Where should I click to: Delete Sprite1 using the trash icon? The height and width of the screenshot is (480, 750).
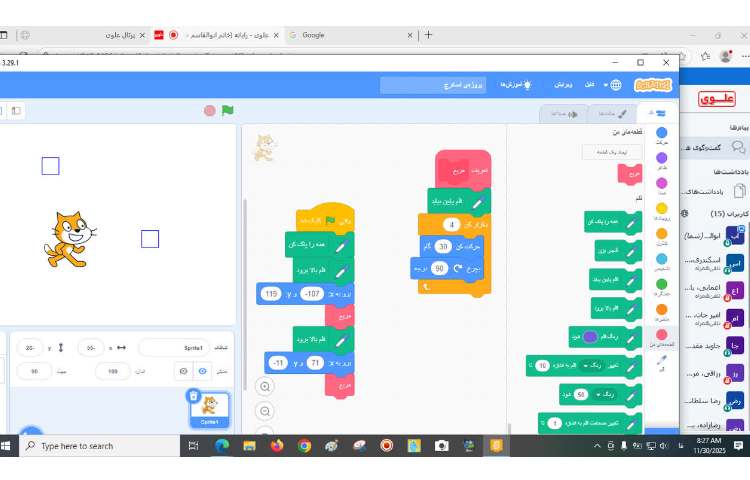pos(194,395)
